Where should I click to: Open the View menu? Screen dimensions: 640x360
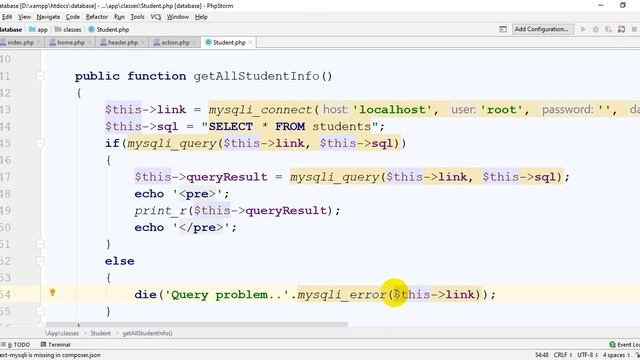(24, 17)
